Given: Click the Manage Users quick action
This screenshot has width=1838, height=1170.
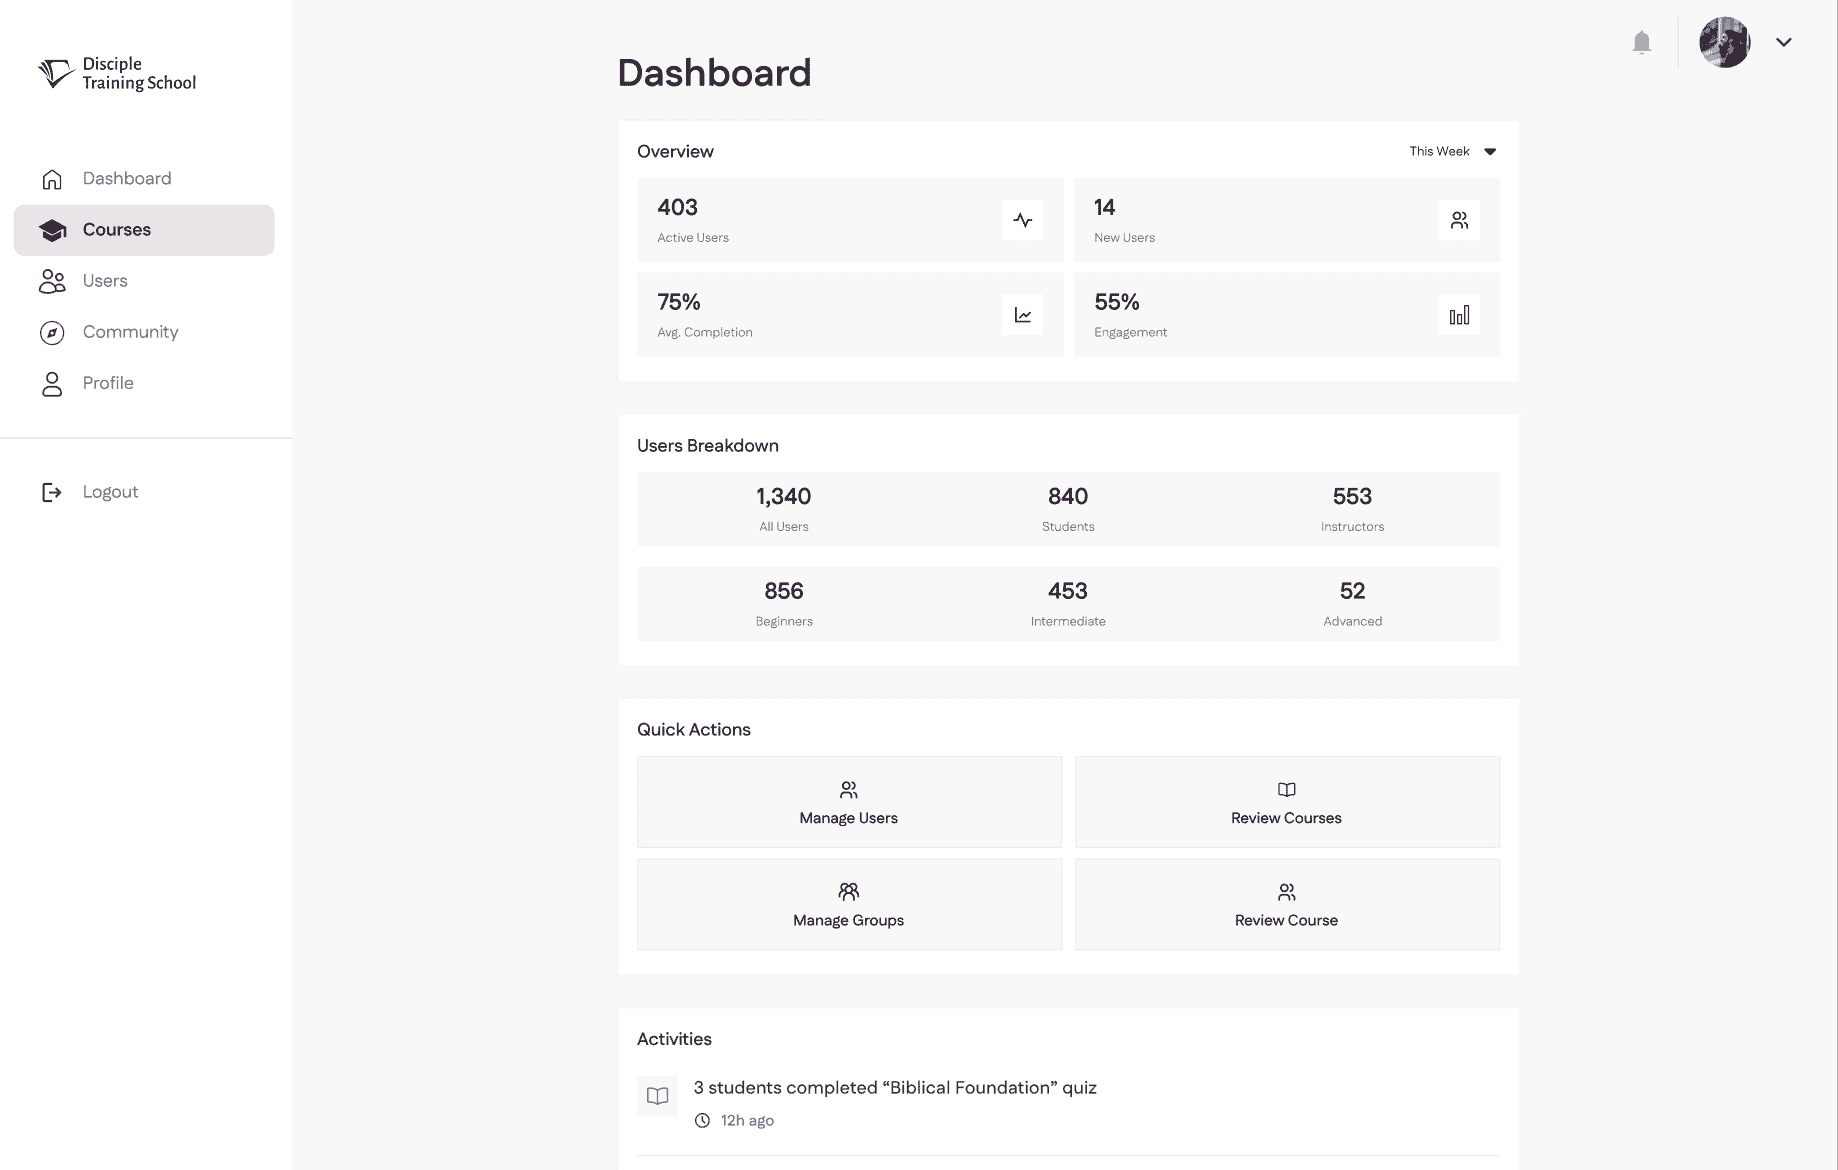Looking at the screenshot, I should tap(849, 802).
